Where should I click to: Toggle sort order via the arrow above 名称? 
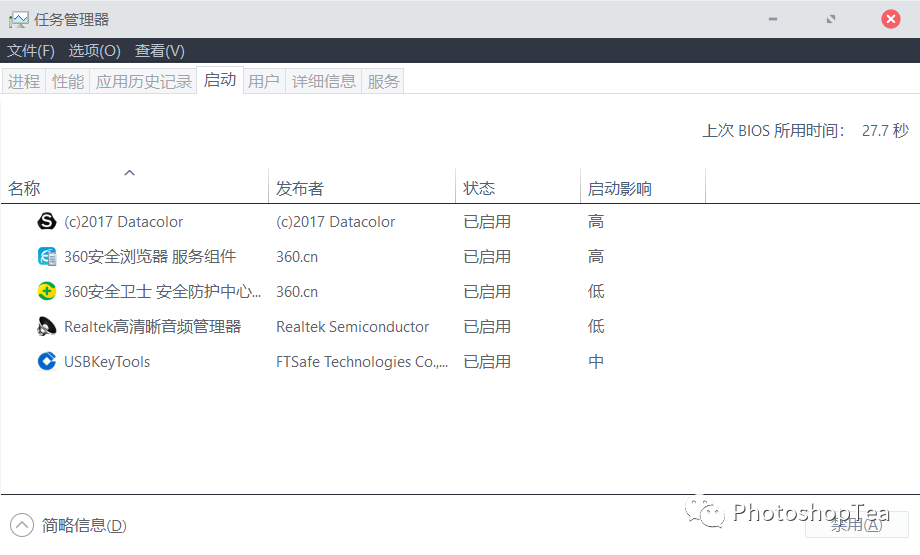(130, 172)
